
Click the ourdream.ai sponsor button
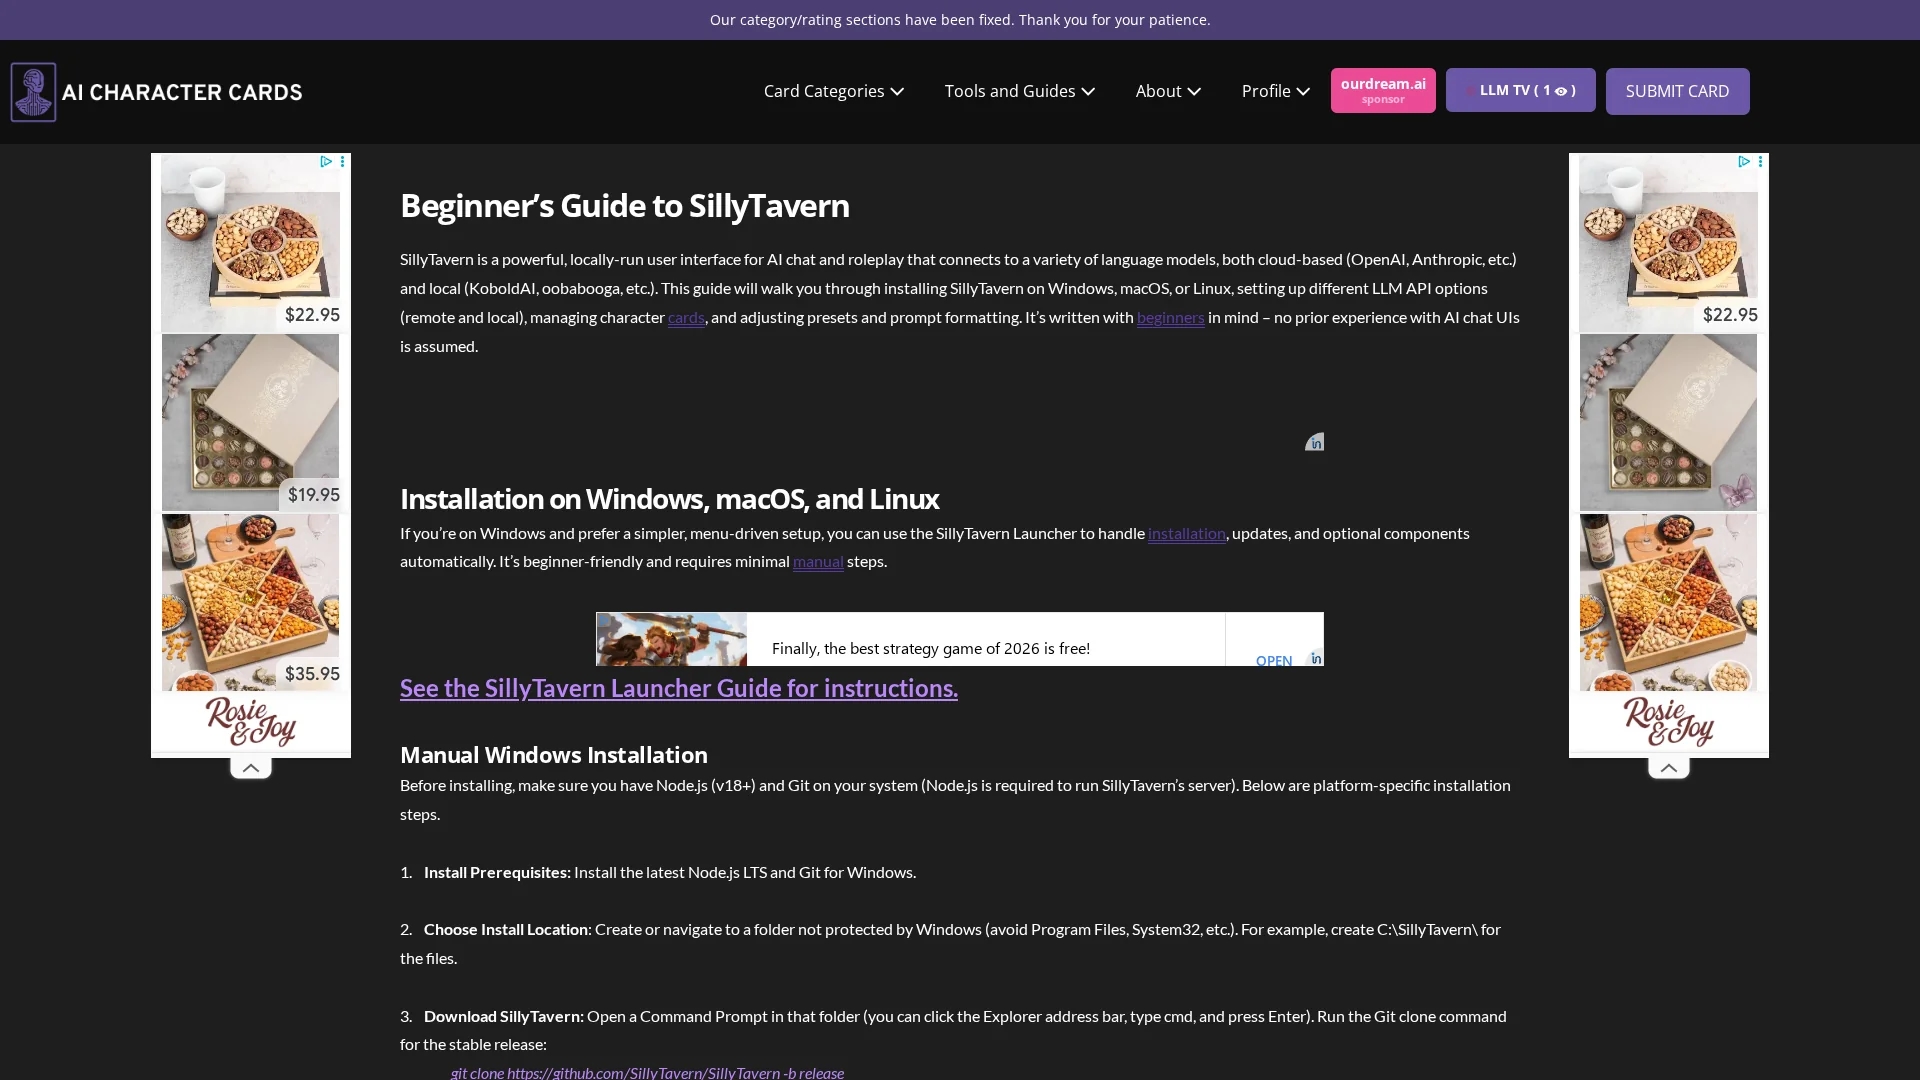click(x=1383, y=90)
